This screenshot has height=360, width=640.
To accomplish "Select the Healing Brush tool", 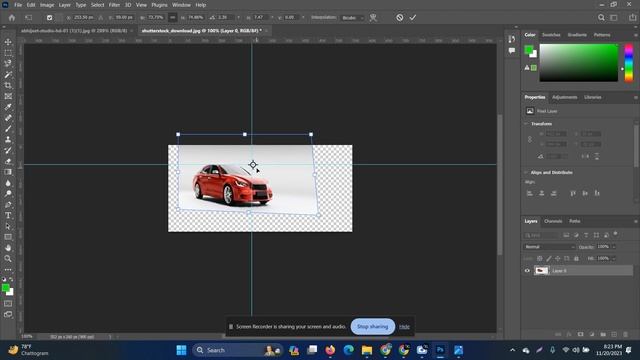I will 8,118.
